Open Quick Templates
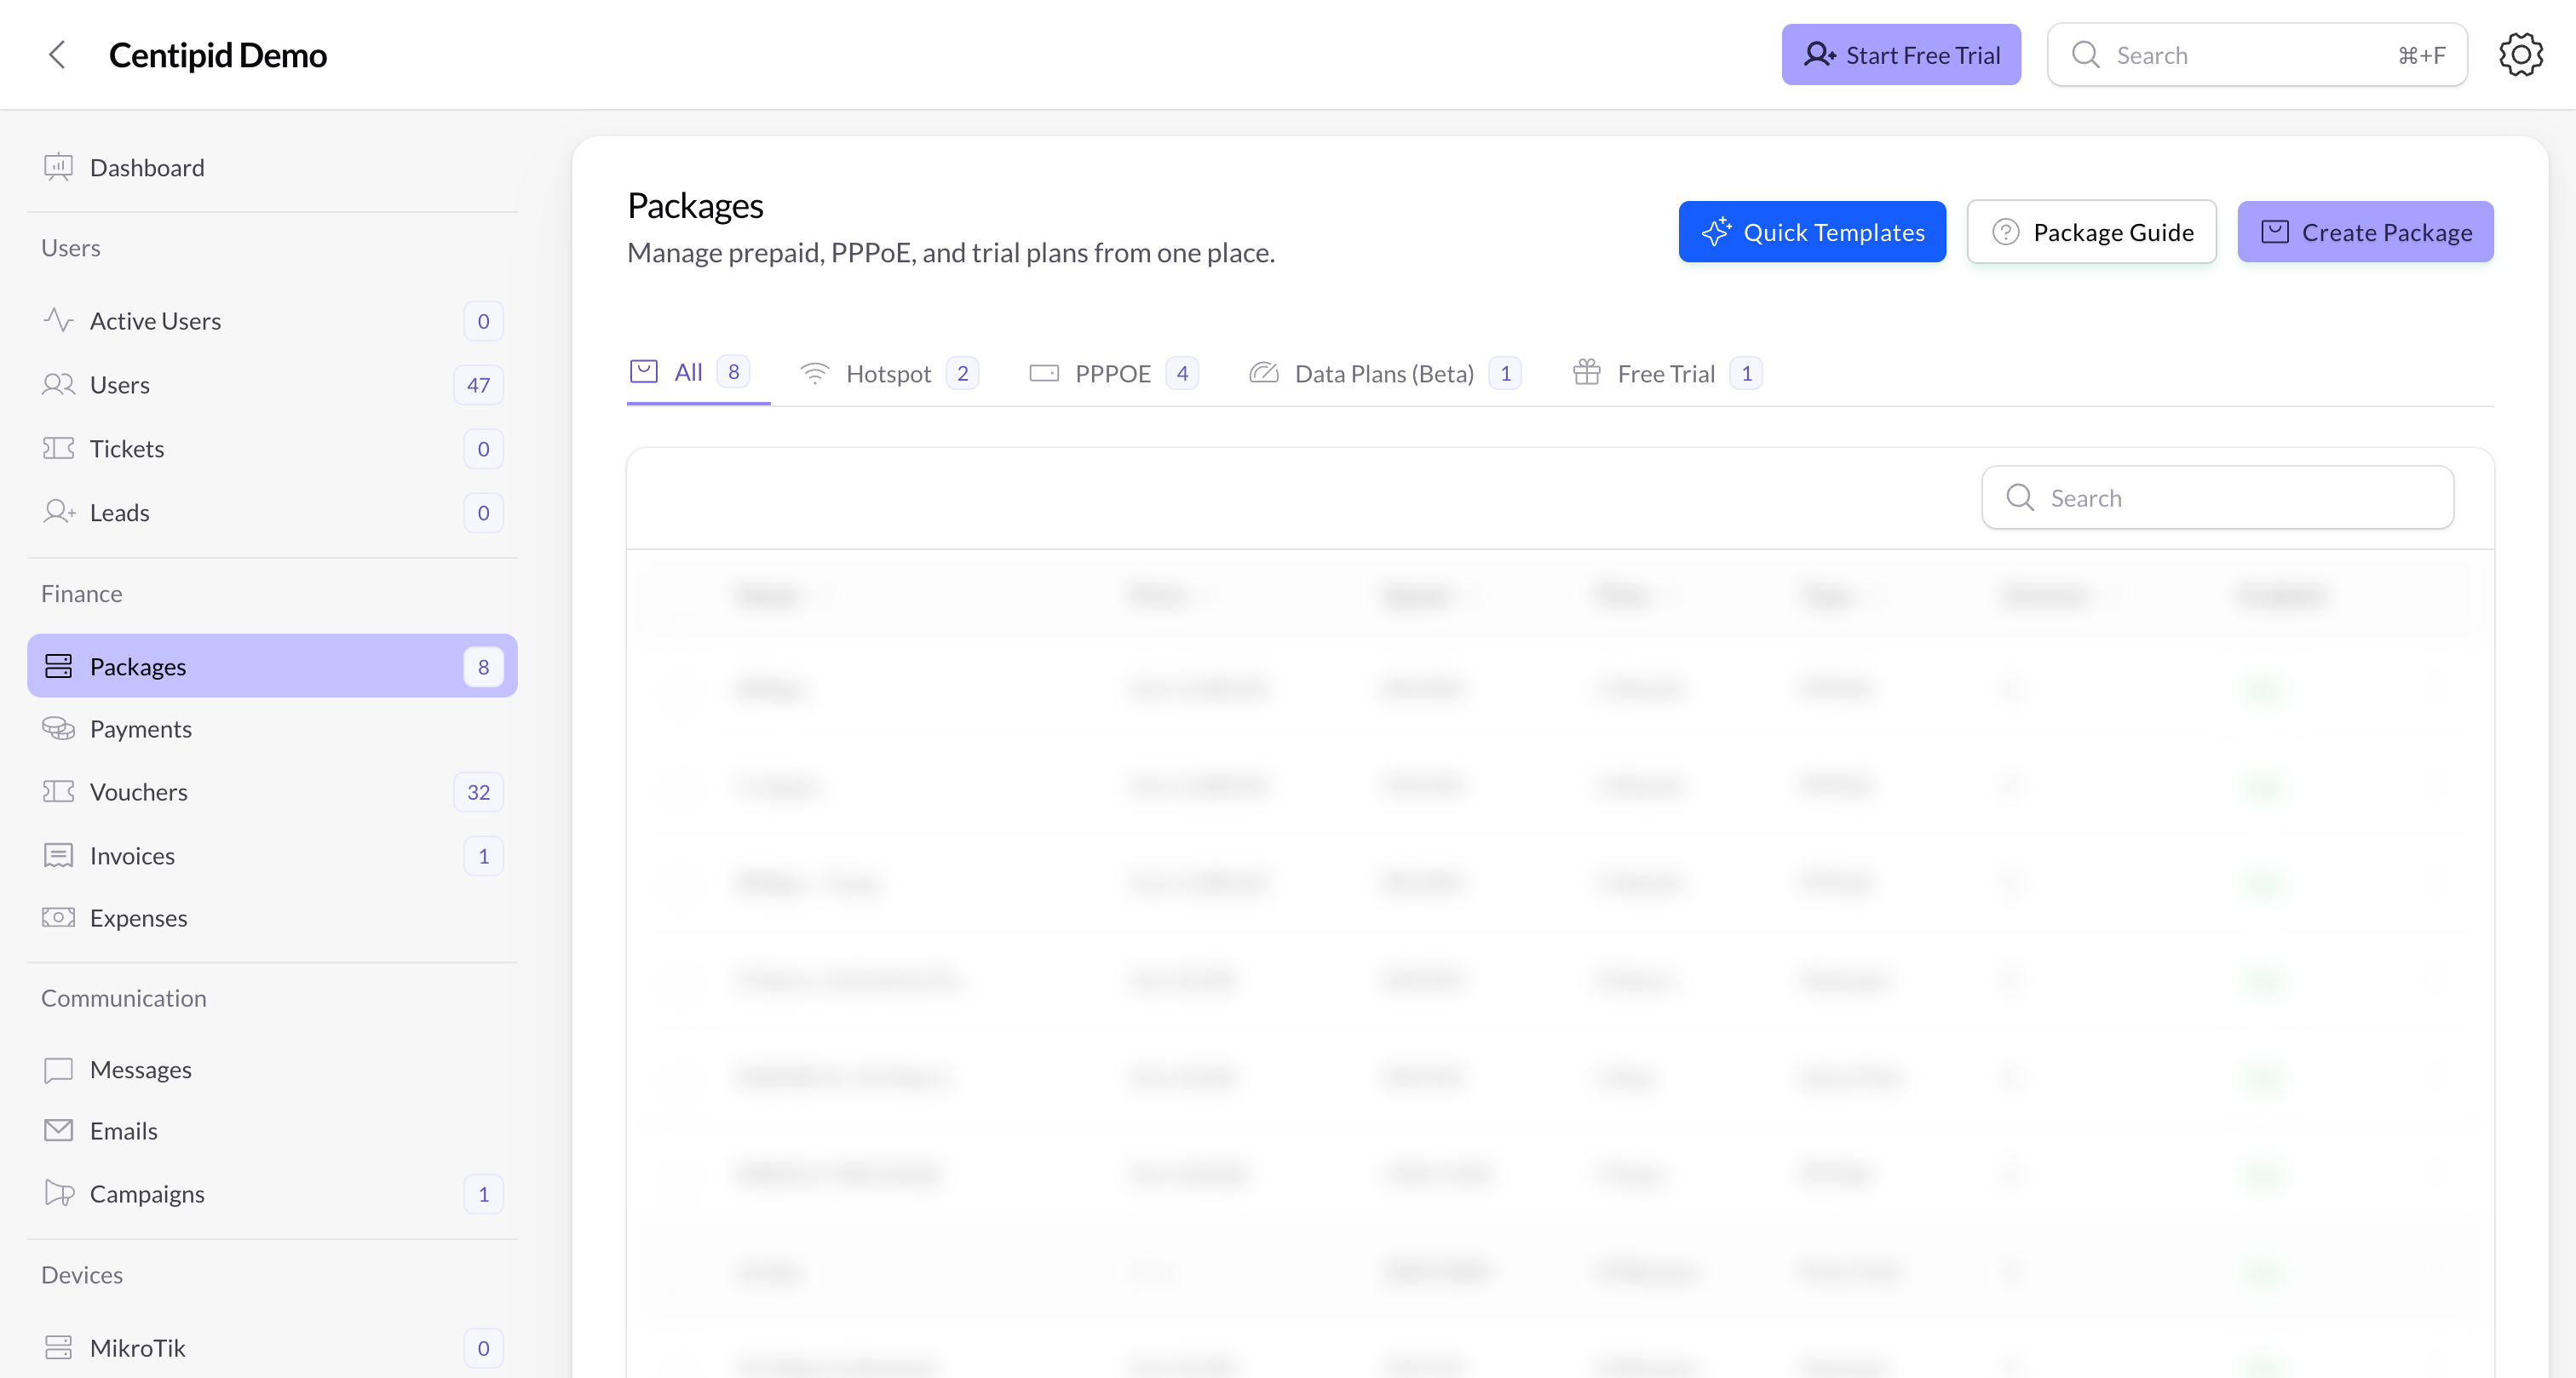The height and width of the screenshot is (1378, 2576). click(1812, 231)
